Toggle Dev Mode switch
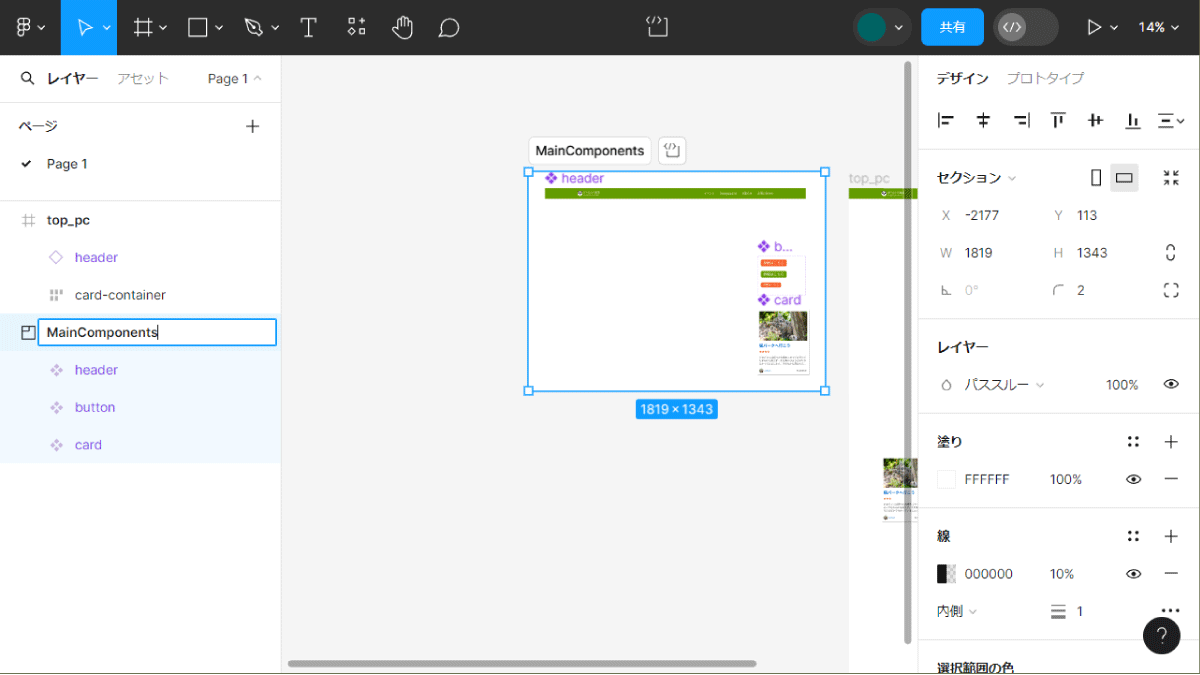Image resolution: width=1200 pixels, height=675 pixels. (1025, 27)
